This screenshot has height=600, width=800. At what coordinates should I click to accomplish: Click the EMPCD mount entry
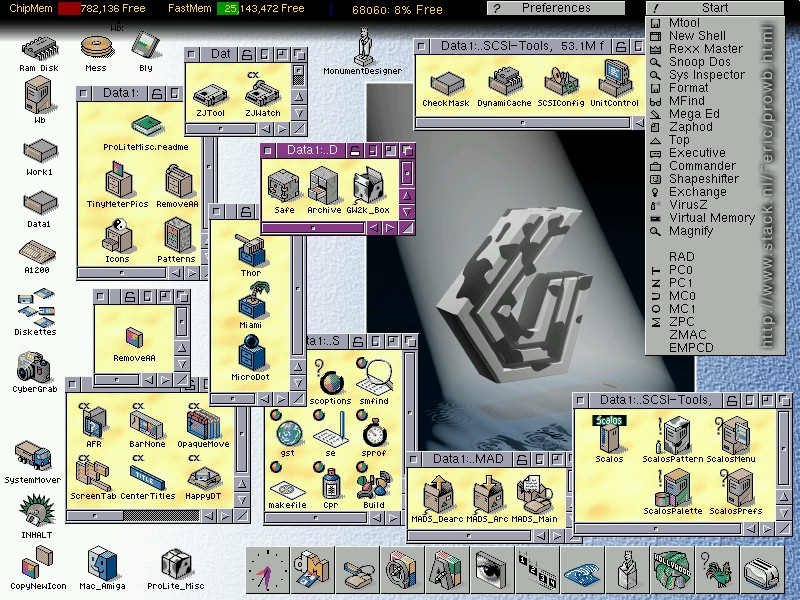[x=691, y=348]
